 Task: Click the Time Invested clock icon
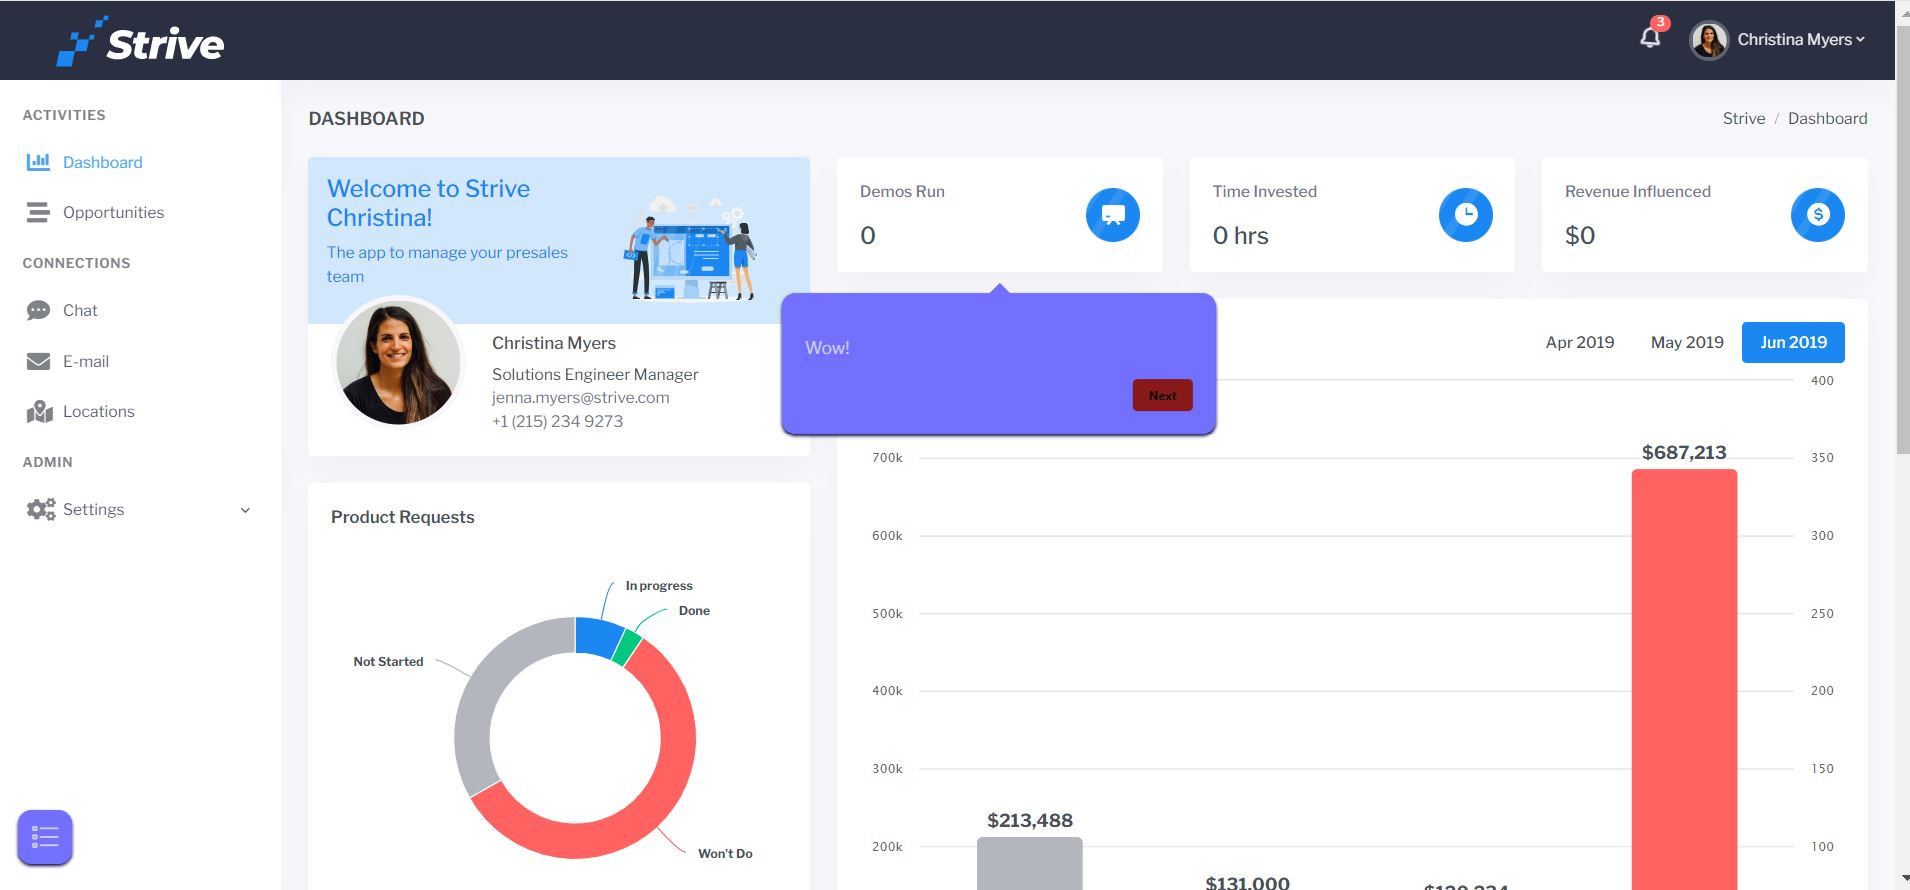coord(1466,214)
